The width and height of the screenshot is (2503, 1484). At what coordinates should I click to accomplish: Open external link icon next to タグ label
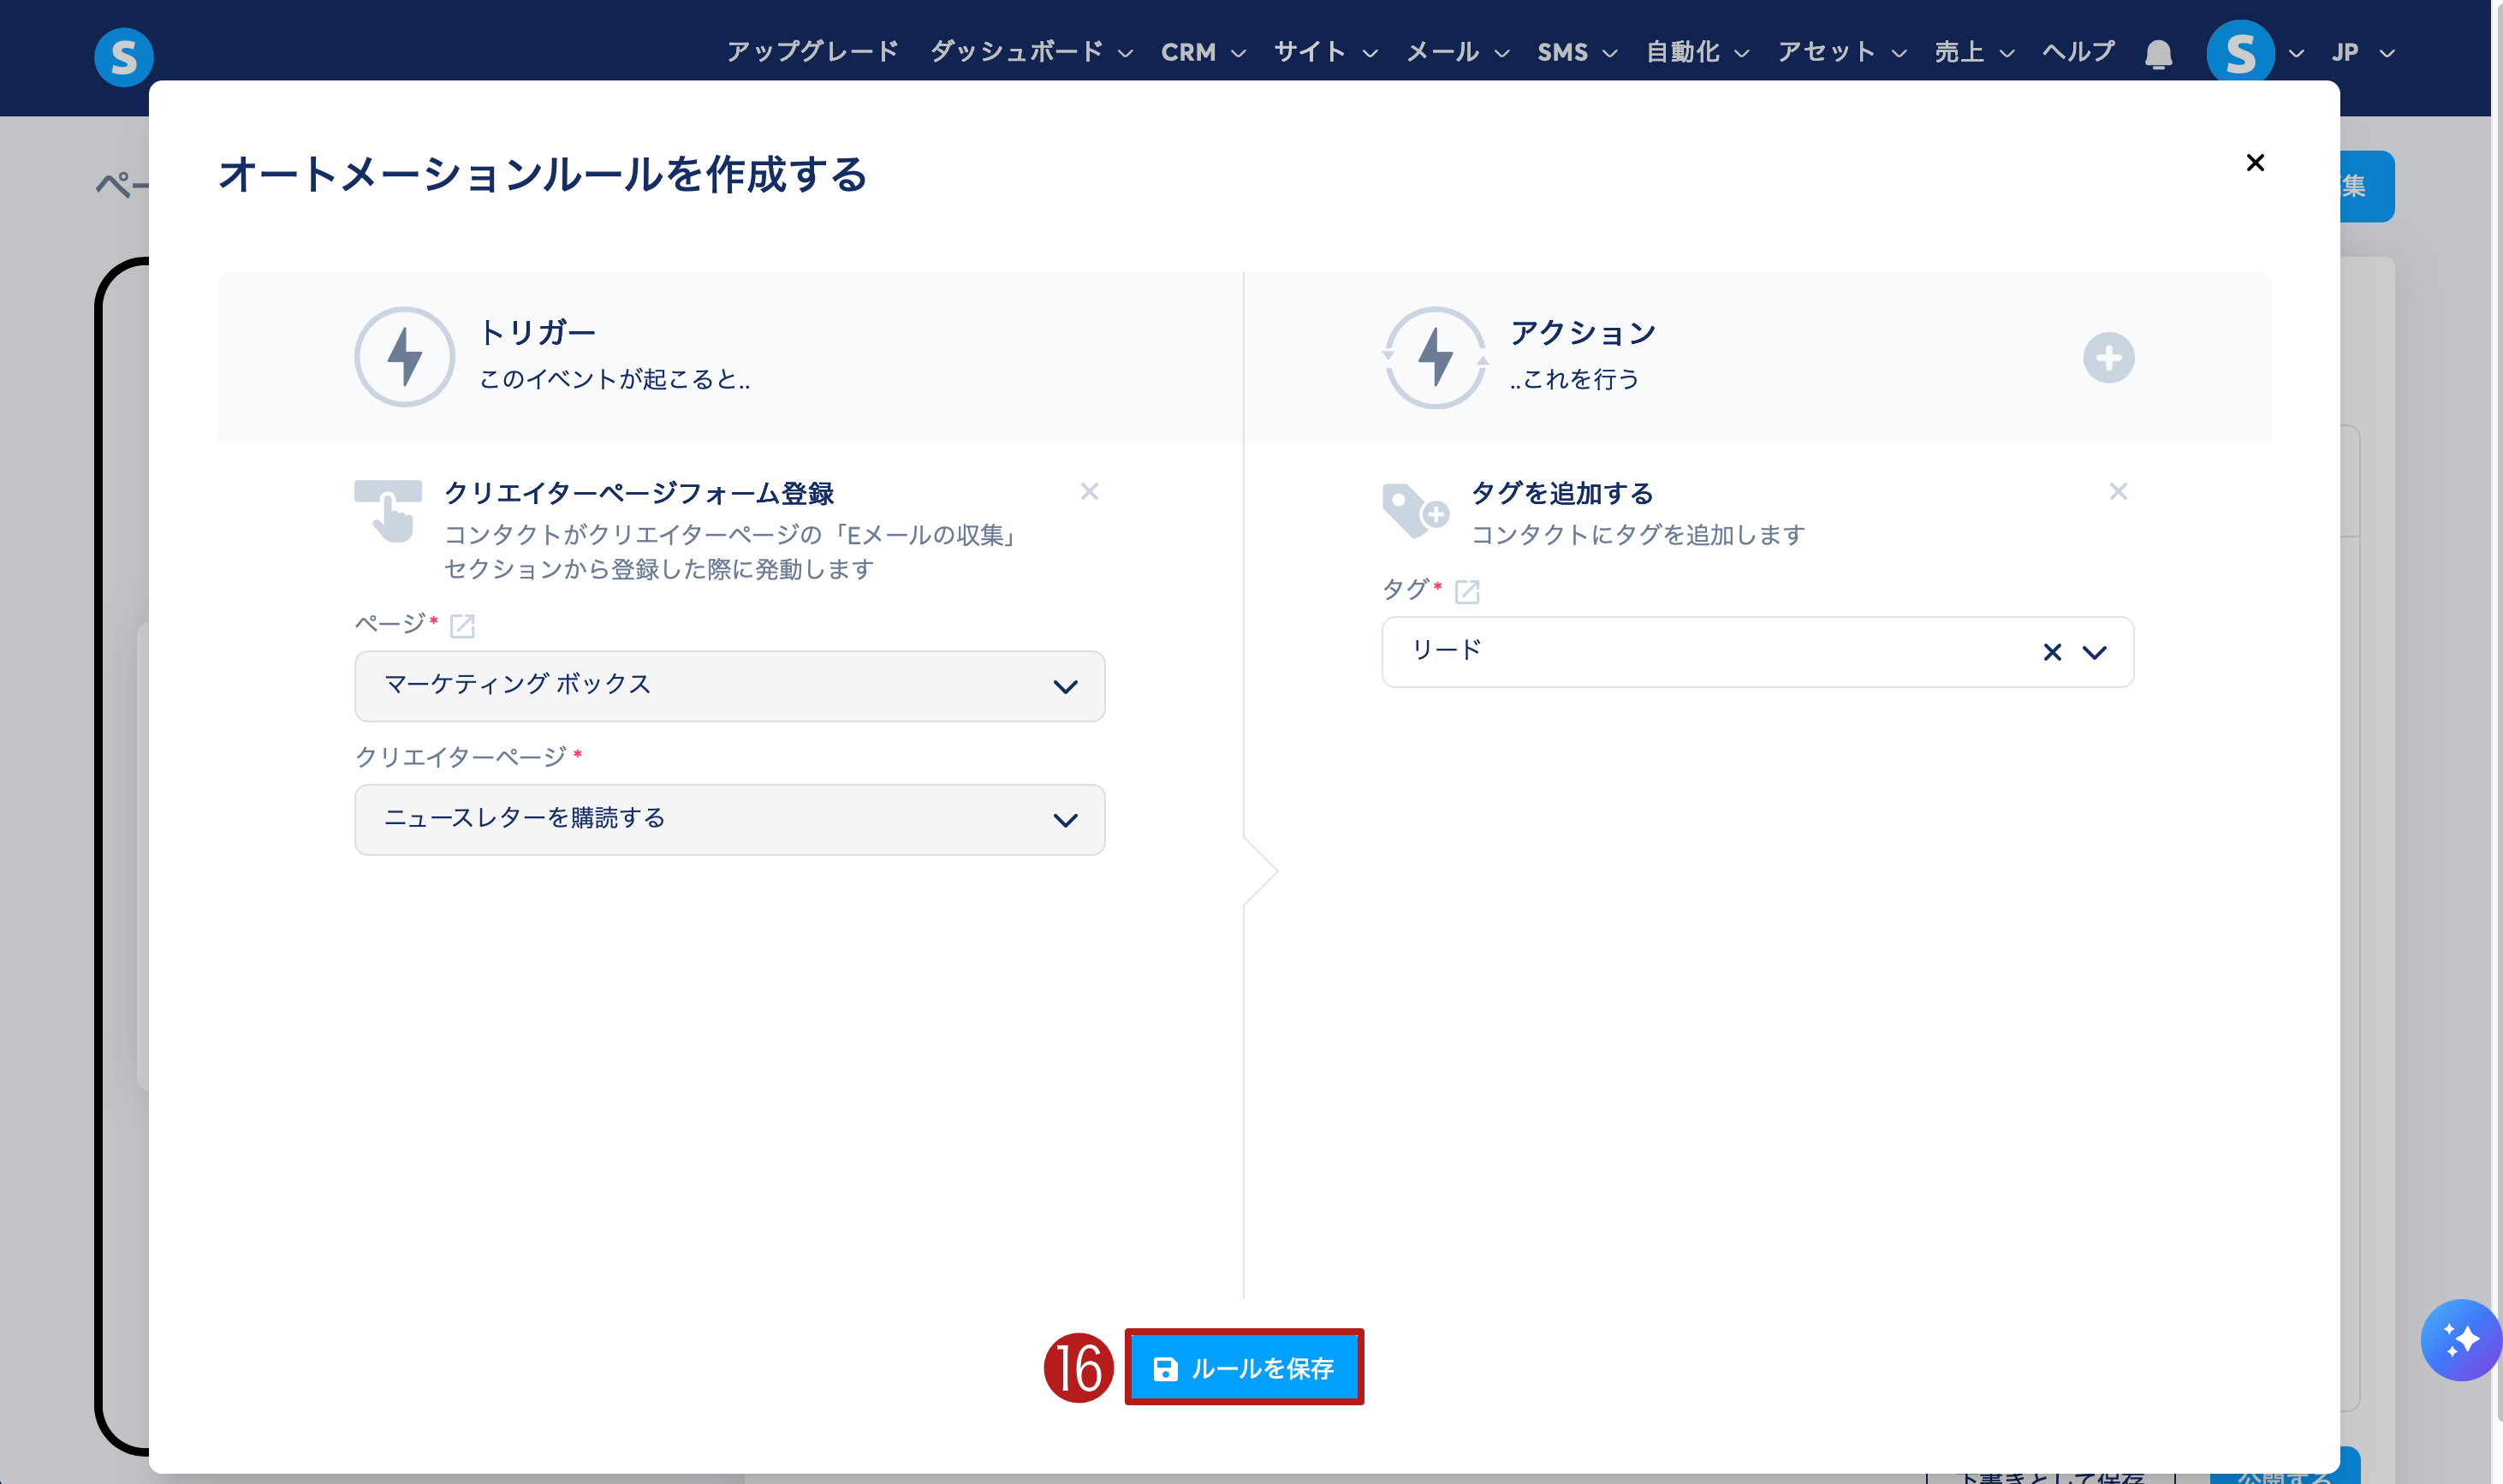pyautogui.click(x=1466, y=592)
